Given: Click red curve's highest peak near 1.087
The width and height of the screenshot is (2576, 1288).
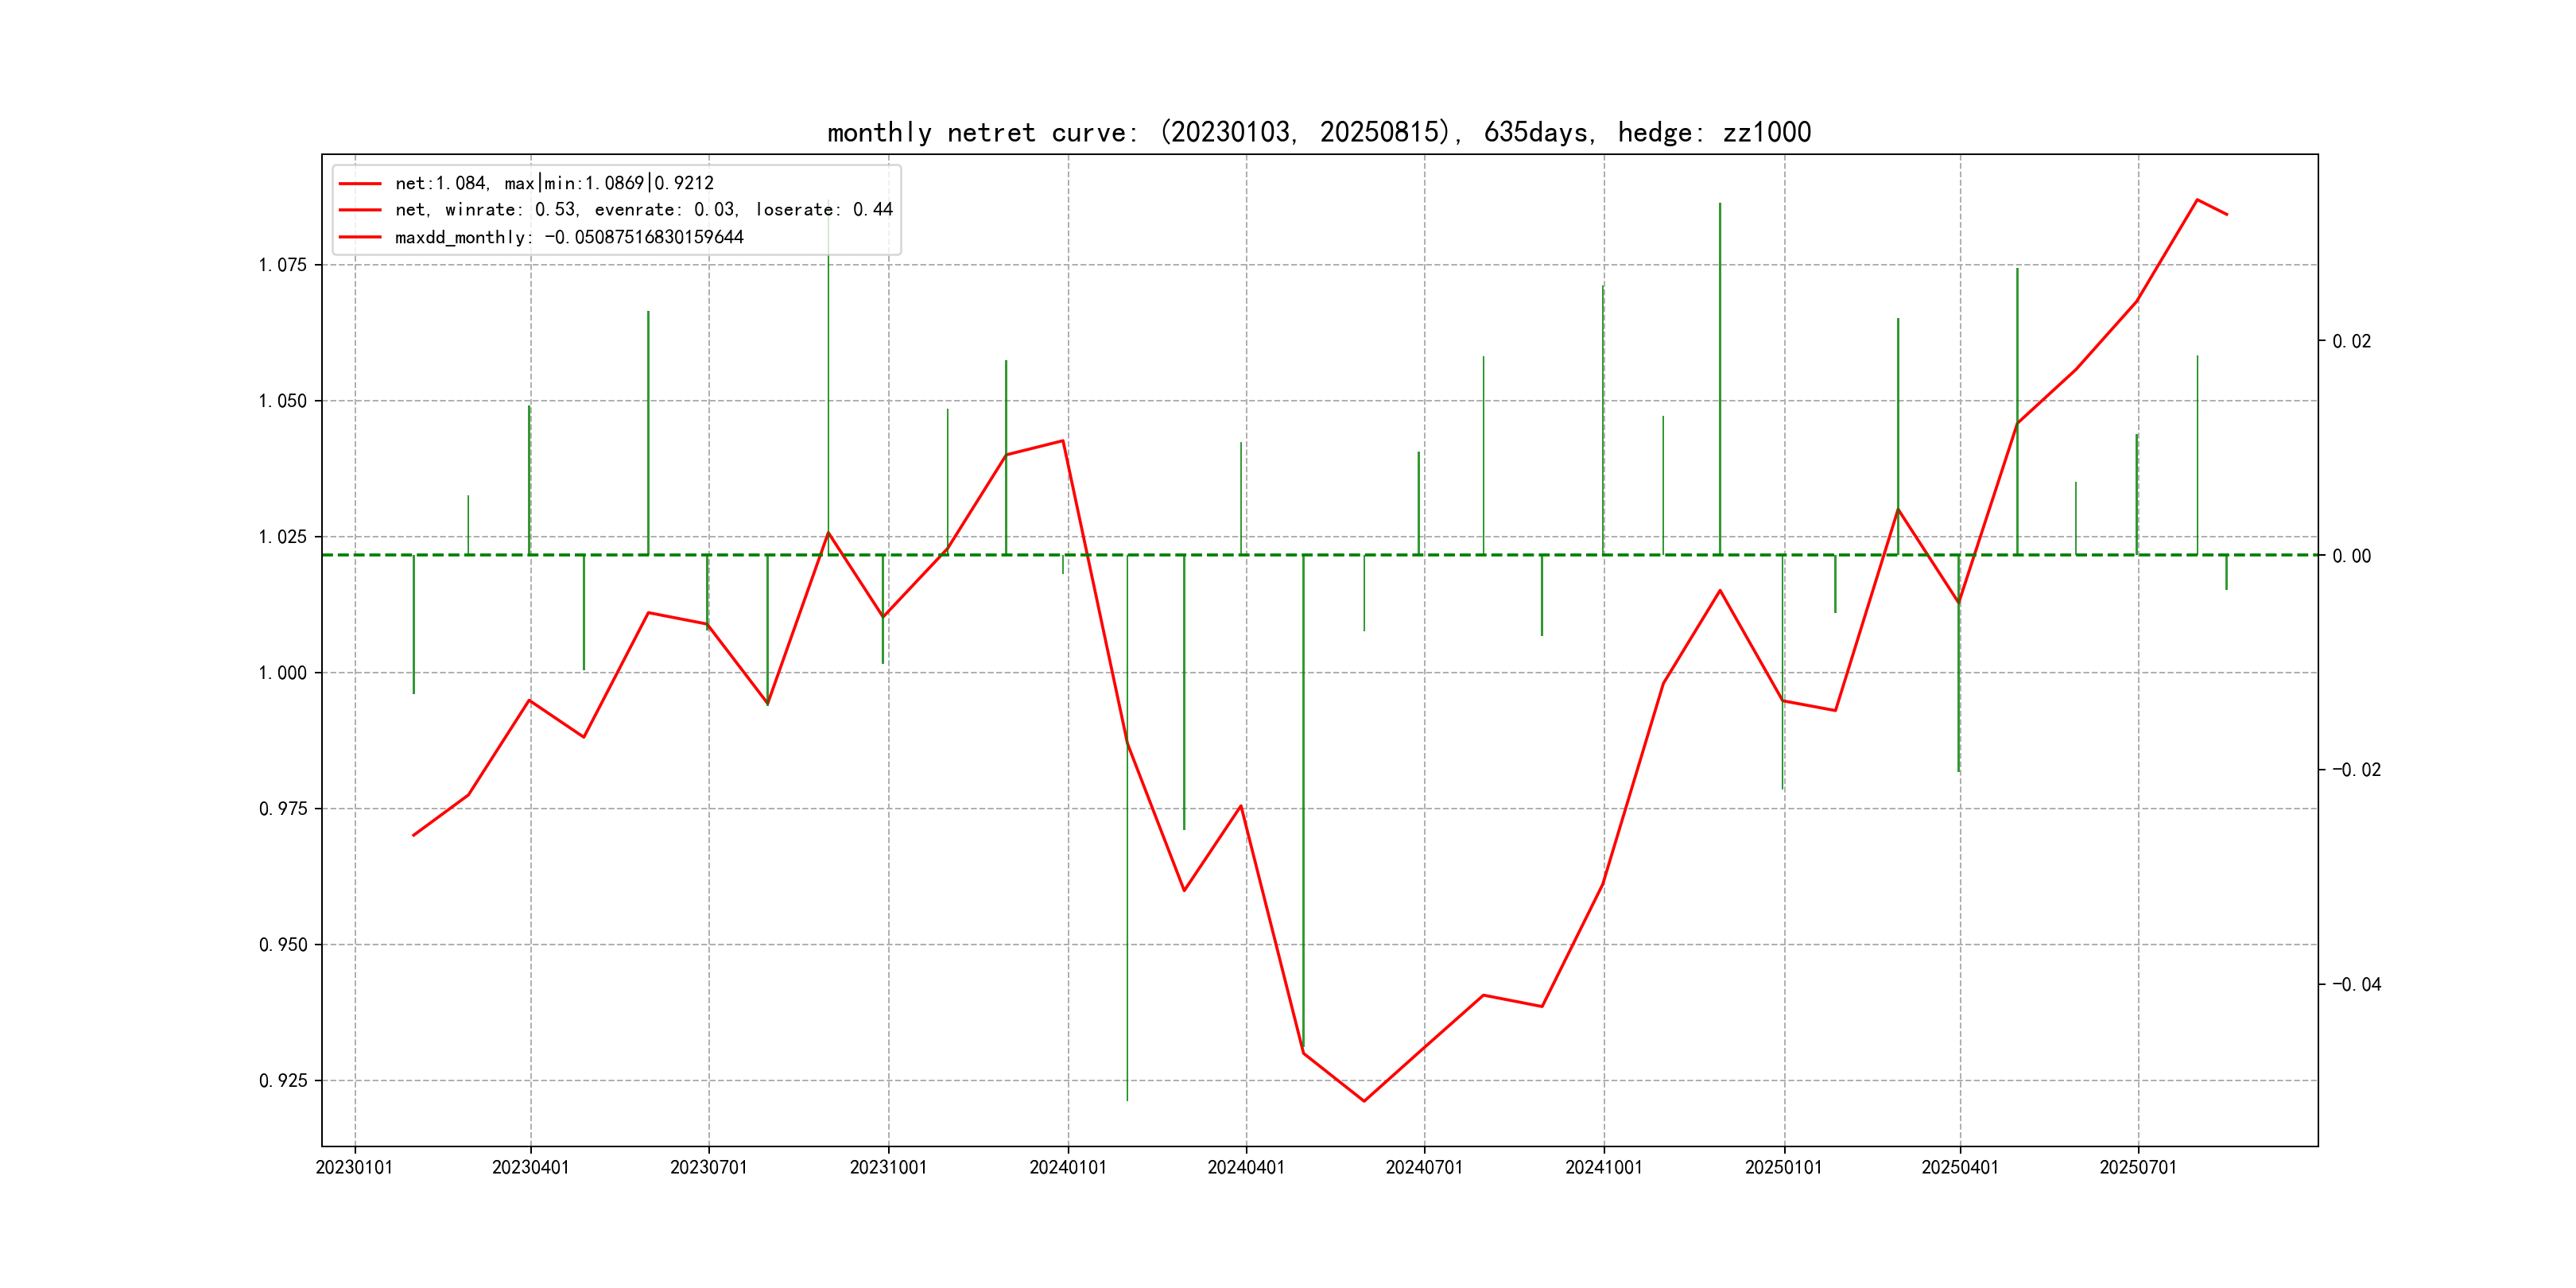Looking at the screenshot, I should click(2197, 200).
